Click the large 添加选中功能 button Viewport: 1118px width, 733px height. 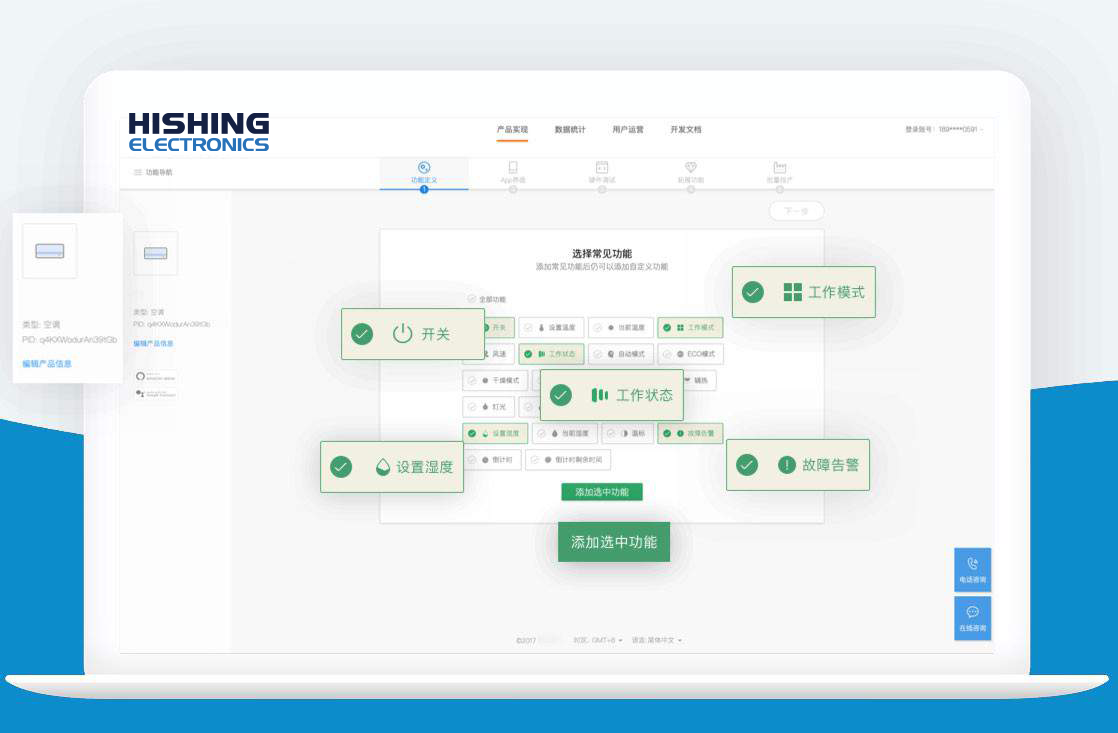coord(613,542)
